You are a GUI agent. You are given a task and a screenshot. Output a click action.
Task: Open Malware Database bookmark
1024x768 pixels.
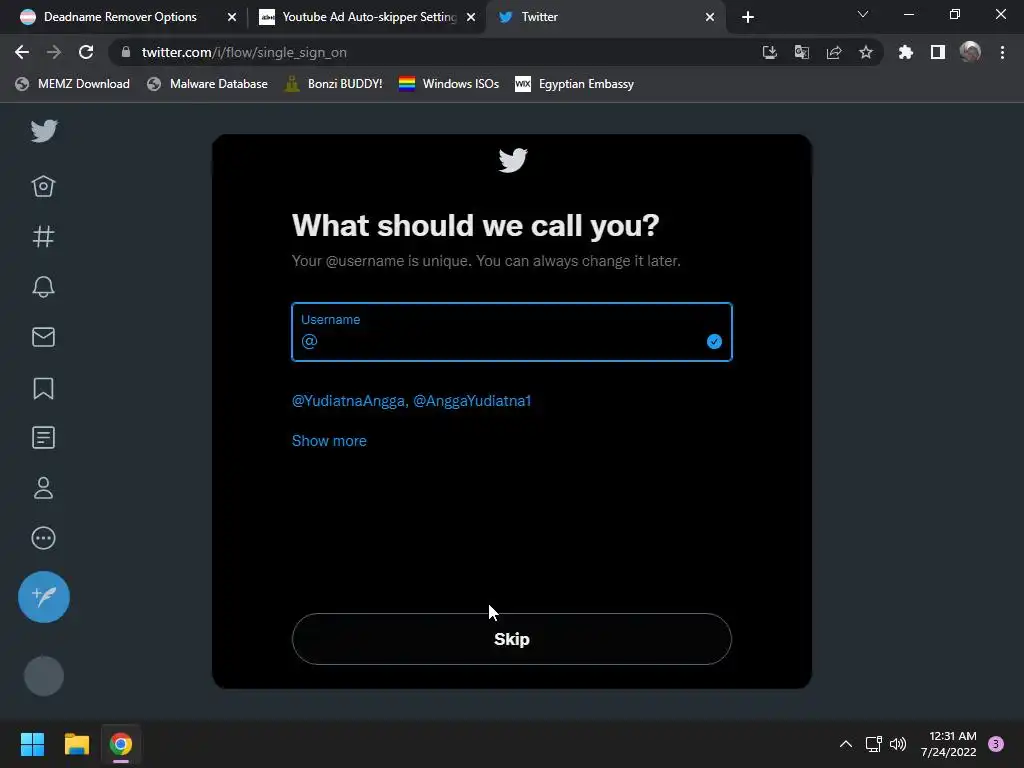[208, 84]
